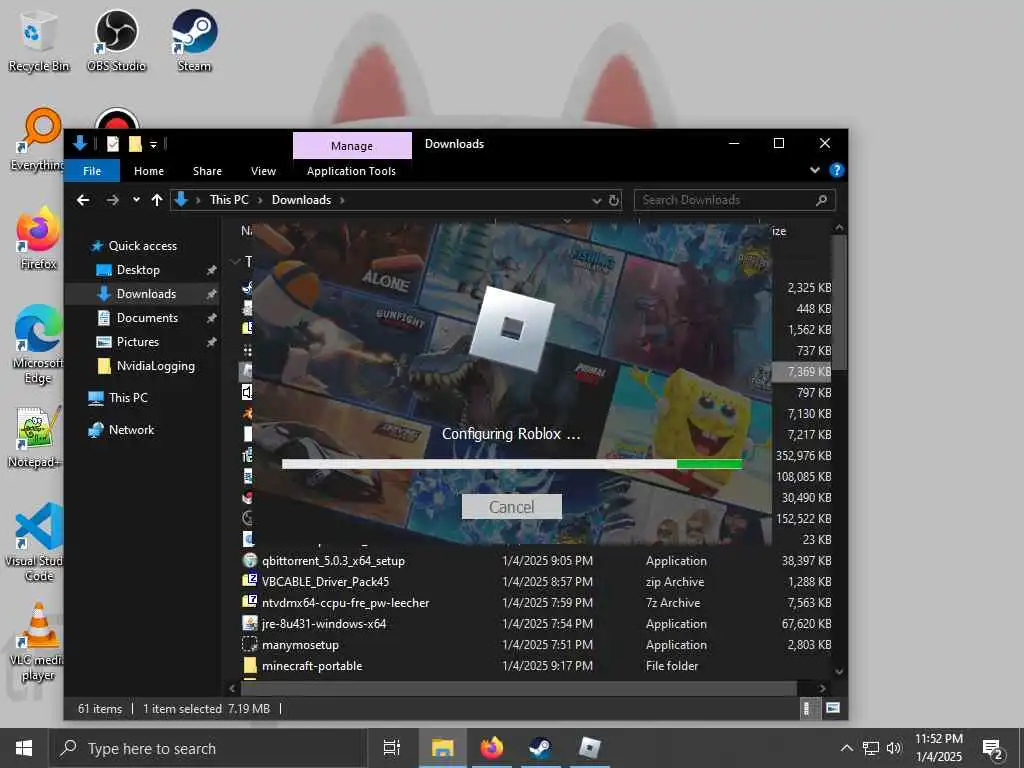
Task: Click the taskbar search box
Action: tap(208, 748)
